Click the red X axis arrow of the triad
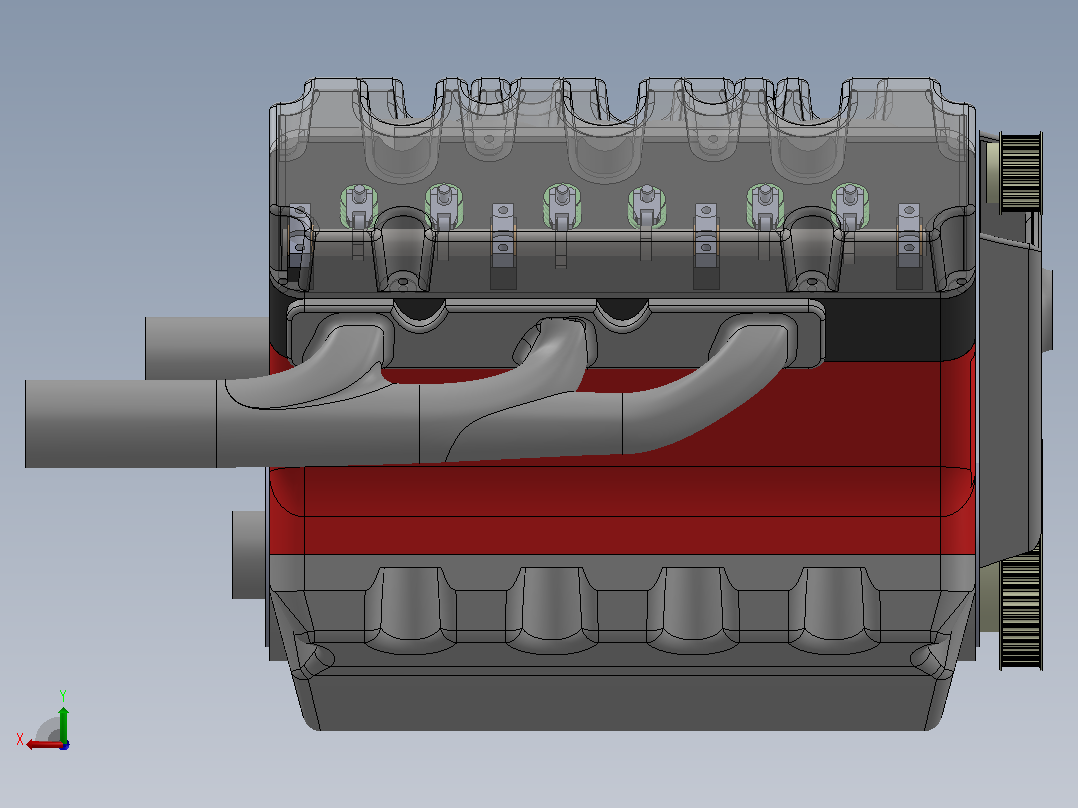The height and width of the screenshot is (808, 1078). pos(43,745)
